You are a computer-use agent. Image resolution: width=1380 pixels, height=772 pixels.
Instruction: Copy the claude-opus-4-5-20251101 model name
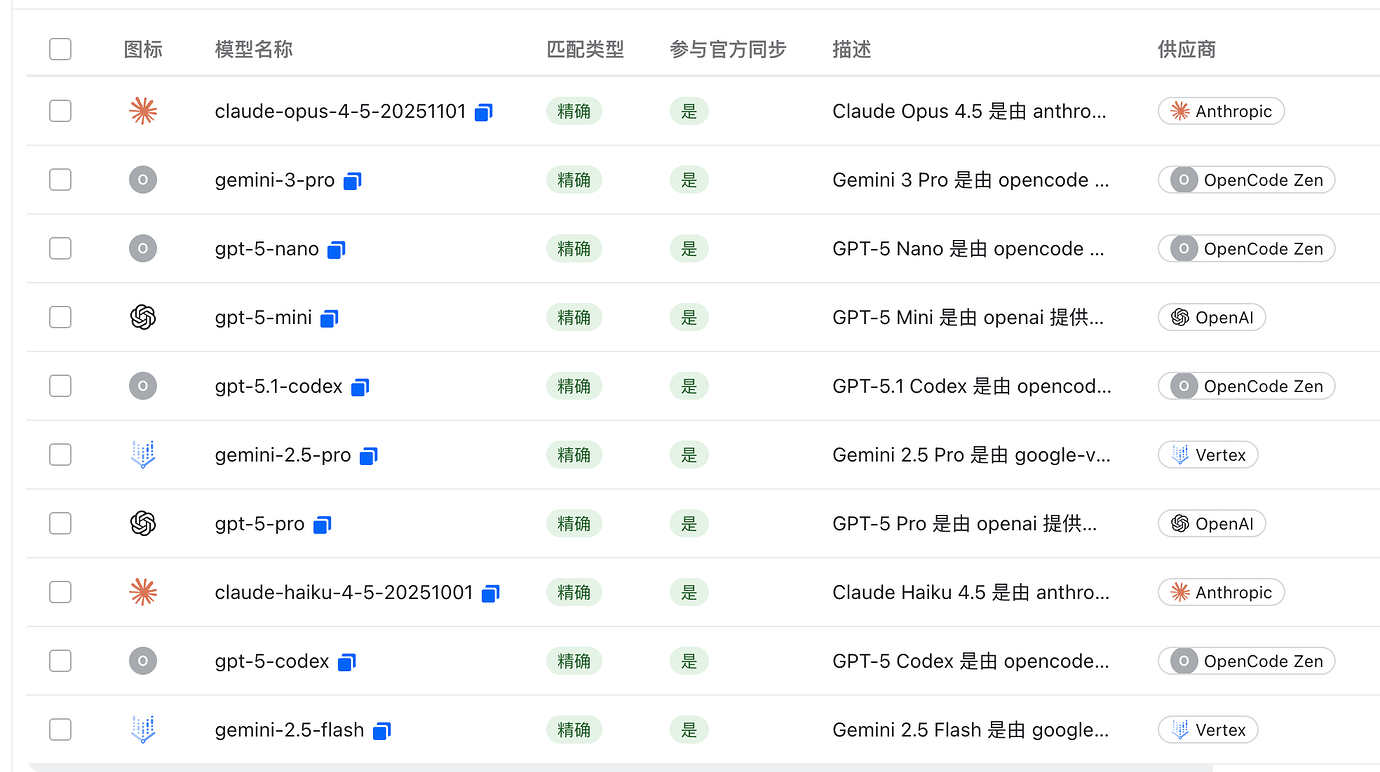click(x=483, y=112)
